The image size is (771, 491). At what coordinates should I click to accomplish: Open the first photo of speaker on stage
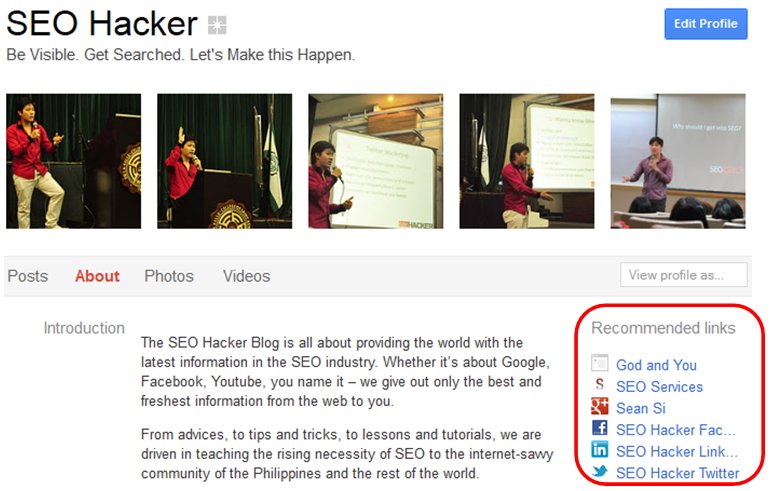pos(74,161)
